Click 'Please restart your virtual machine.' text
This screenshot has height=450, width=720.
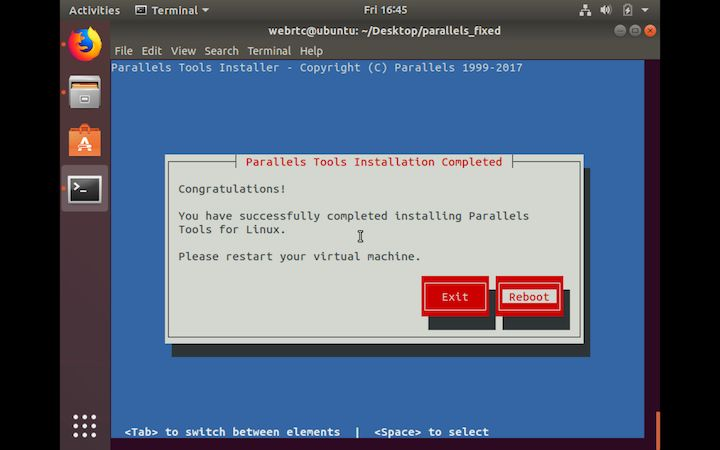pyautogui.click(x=299, y=256)
